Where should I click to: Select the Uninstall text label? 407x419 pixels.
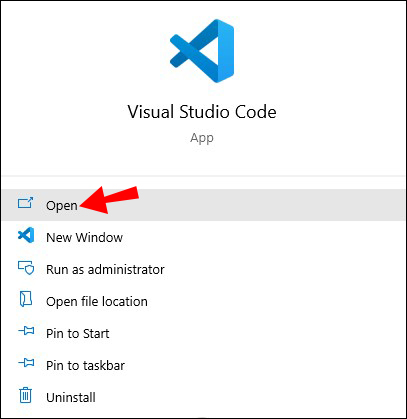coord(71,397)
